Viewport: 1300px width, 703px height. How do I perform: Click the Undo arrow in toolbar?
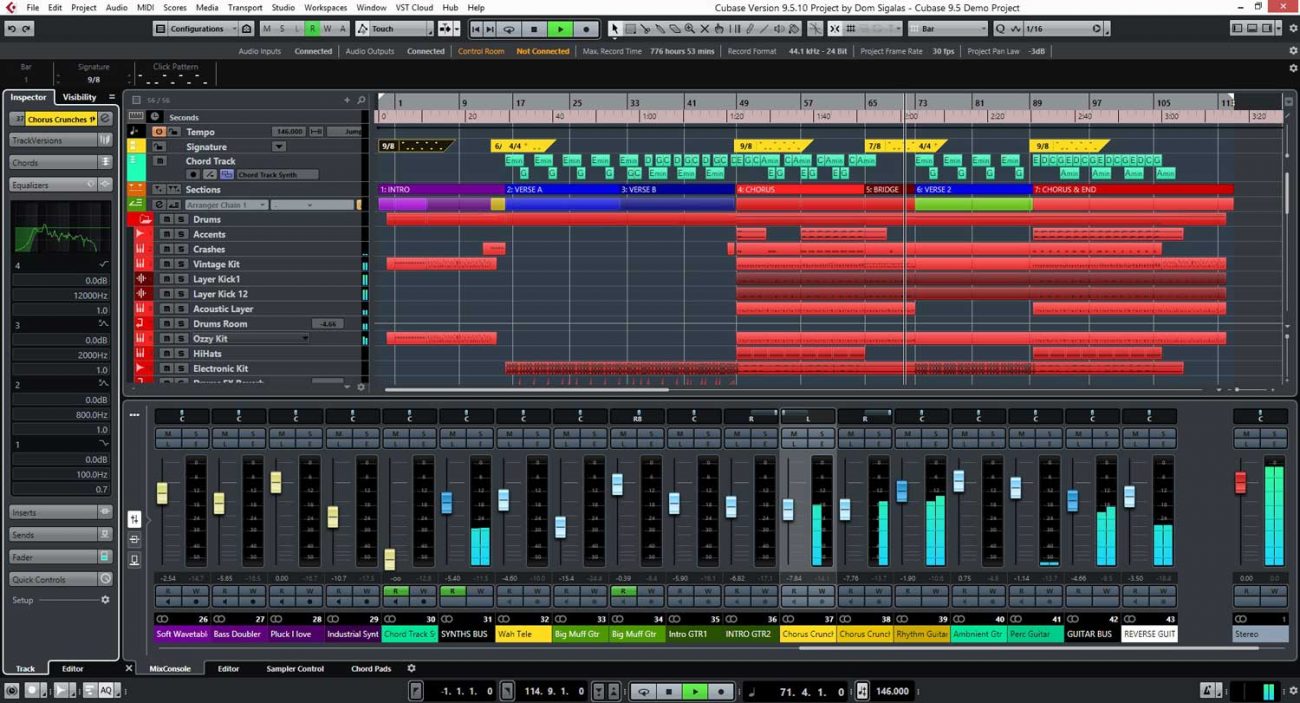tap(12, 29)
